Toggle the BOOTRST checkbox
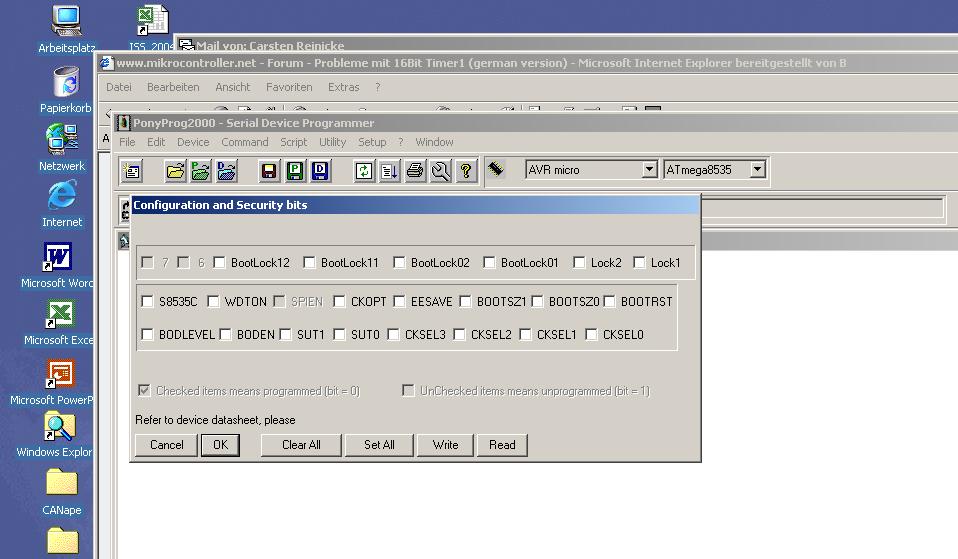 click(609, 301)
